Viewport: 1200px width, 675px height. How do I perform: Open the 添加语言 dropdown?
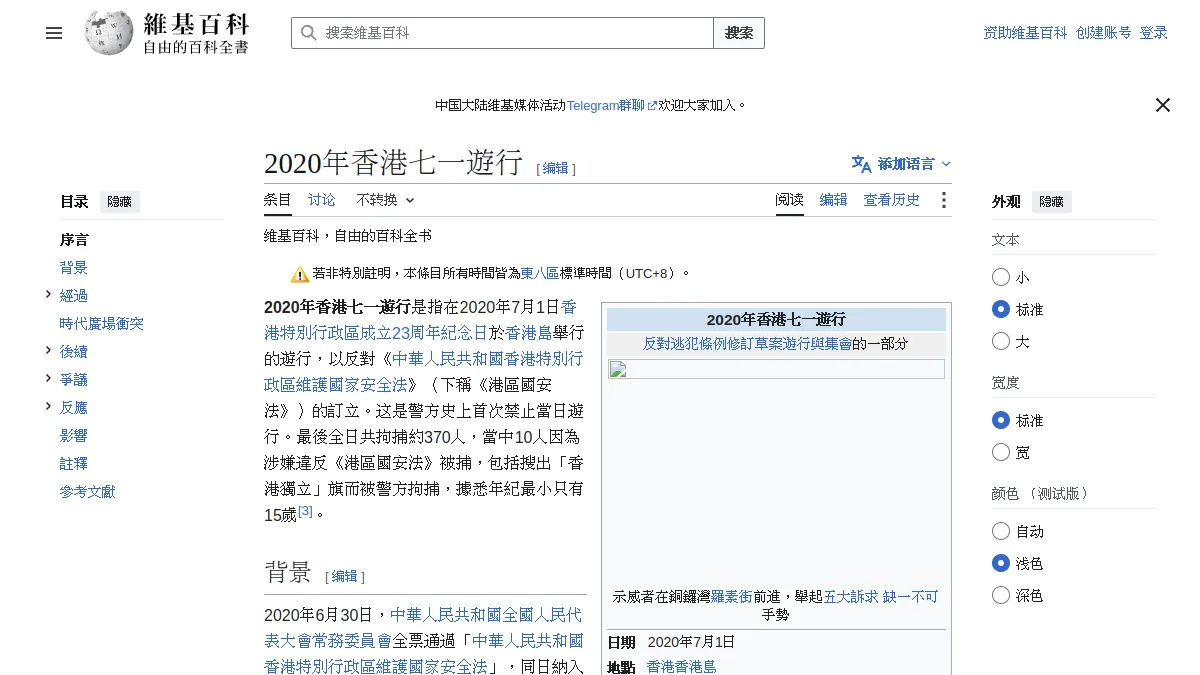901,164
